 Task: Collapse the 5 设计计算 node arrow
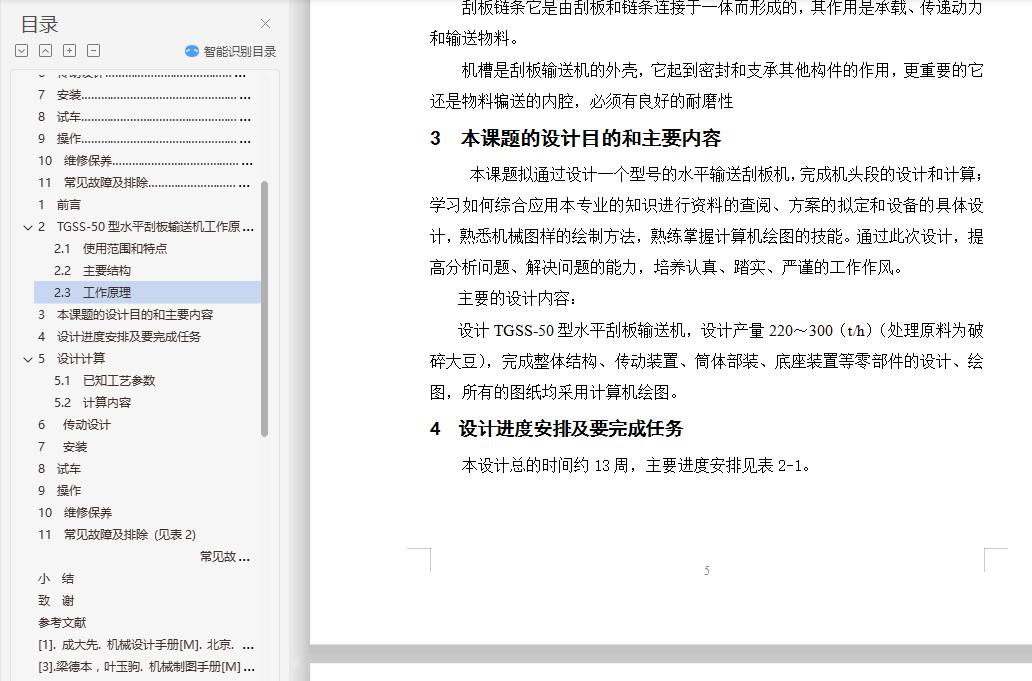(x=28, y=359)
